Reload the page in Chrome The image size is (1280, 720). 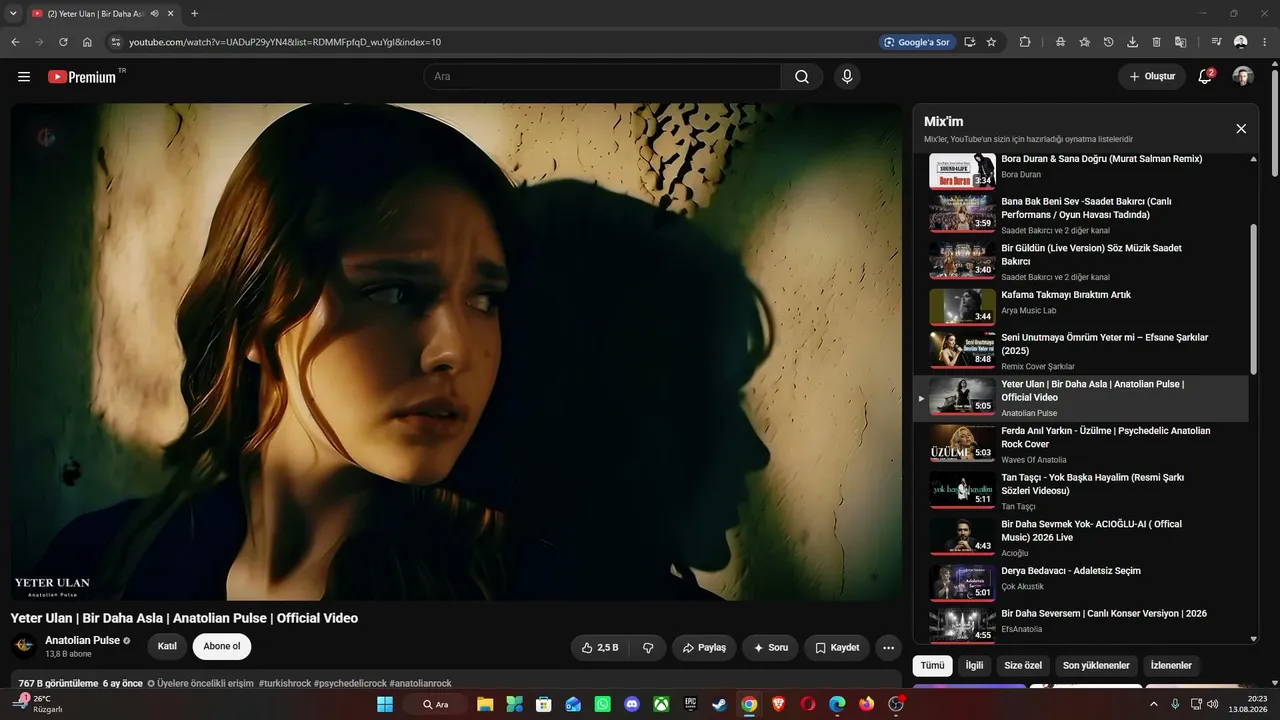63,42
